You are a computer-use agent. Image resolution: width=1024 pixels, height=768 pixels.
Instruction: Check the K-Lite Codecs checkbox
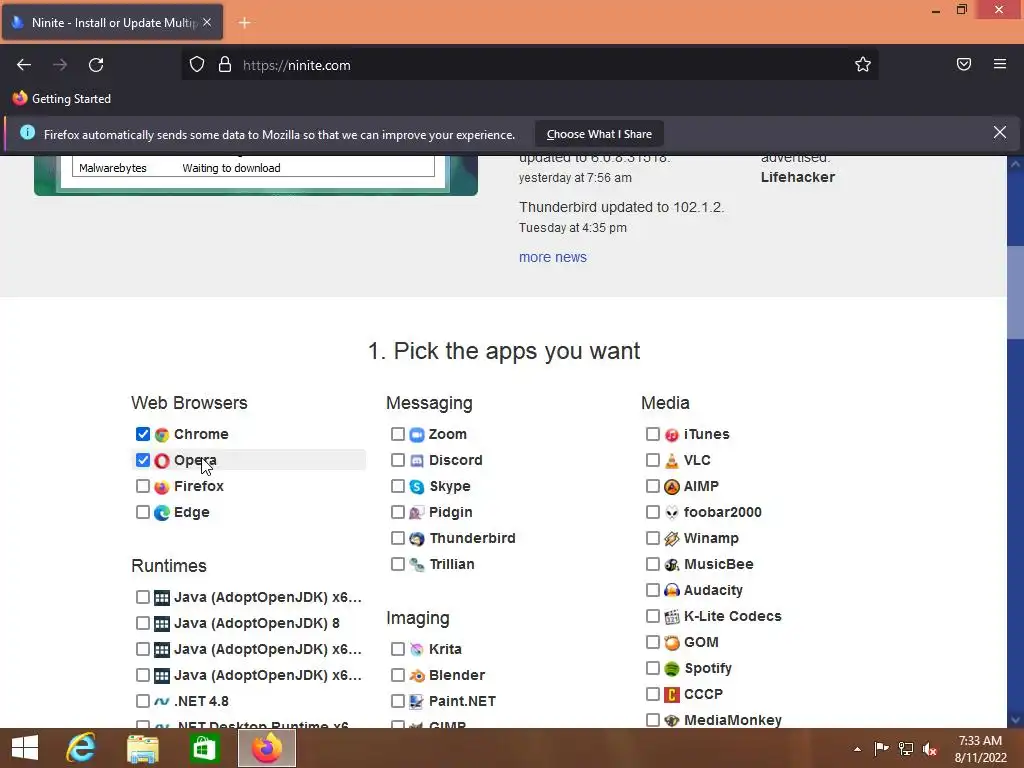[x=652, y=616]
